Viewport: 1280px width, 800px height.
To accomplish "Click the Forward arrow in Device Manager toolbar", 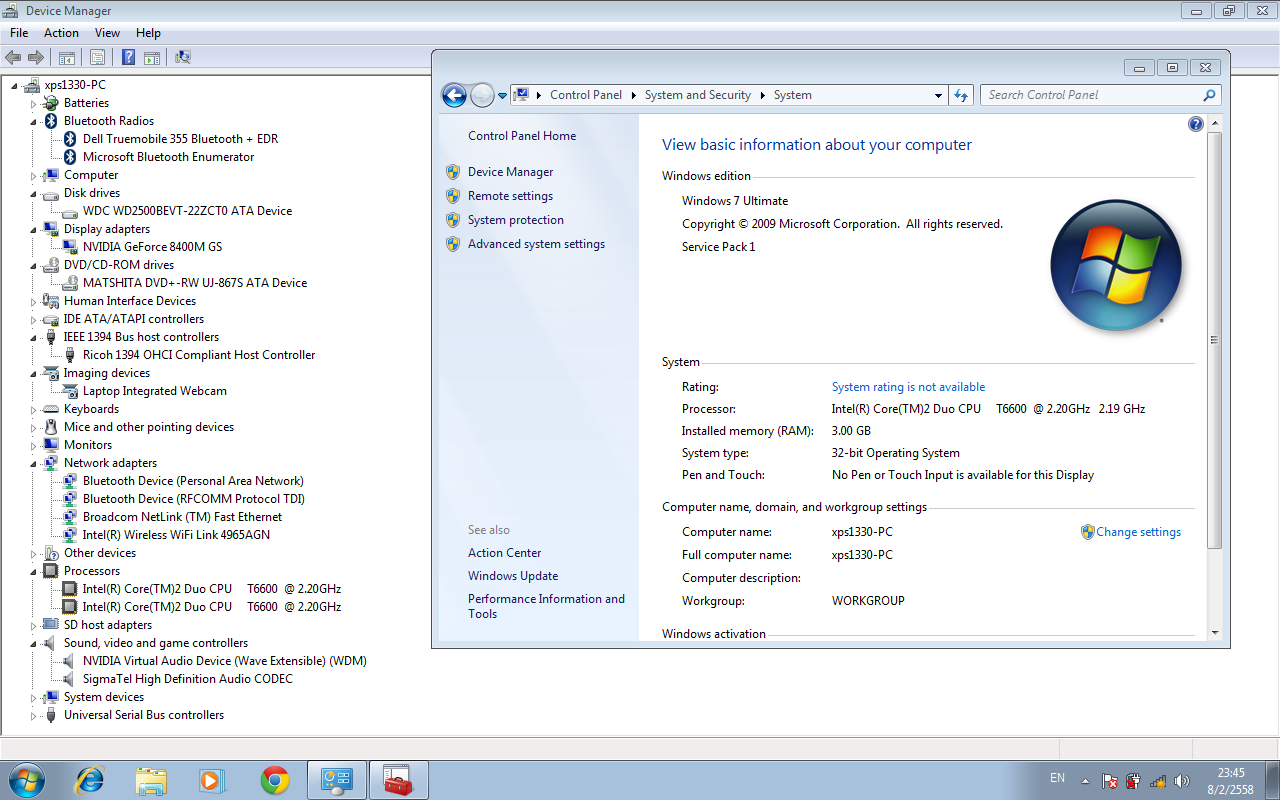I will pyautogui.click(x=36, y=57).
